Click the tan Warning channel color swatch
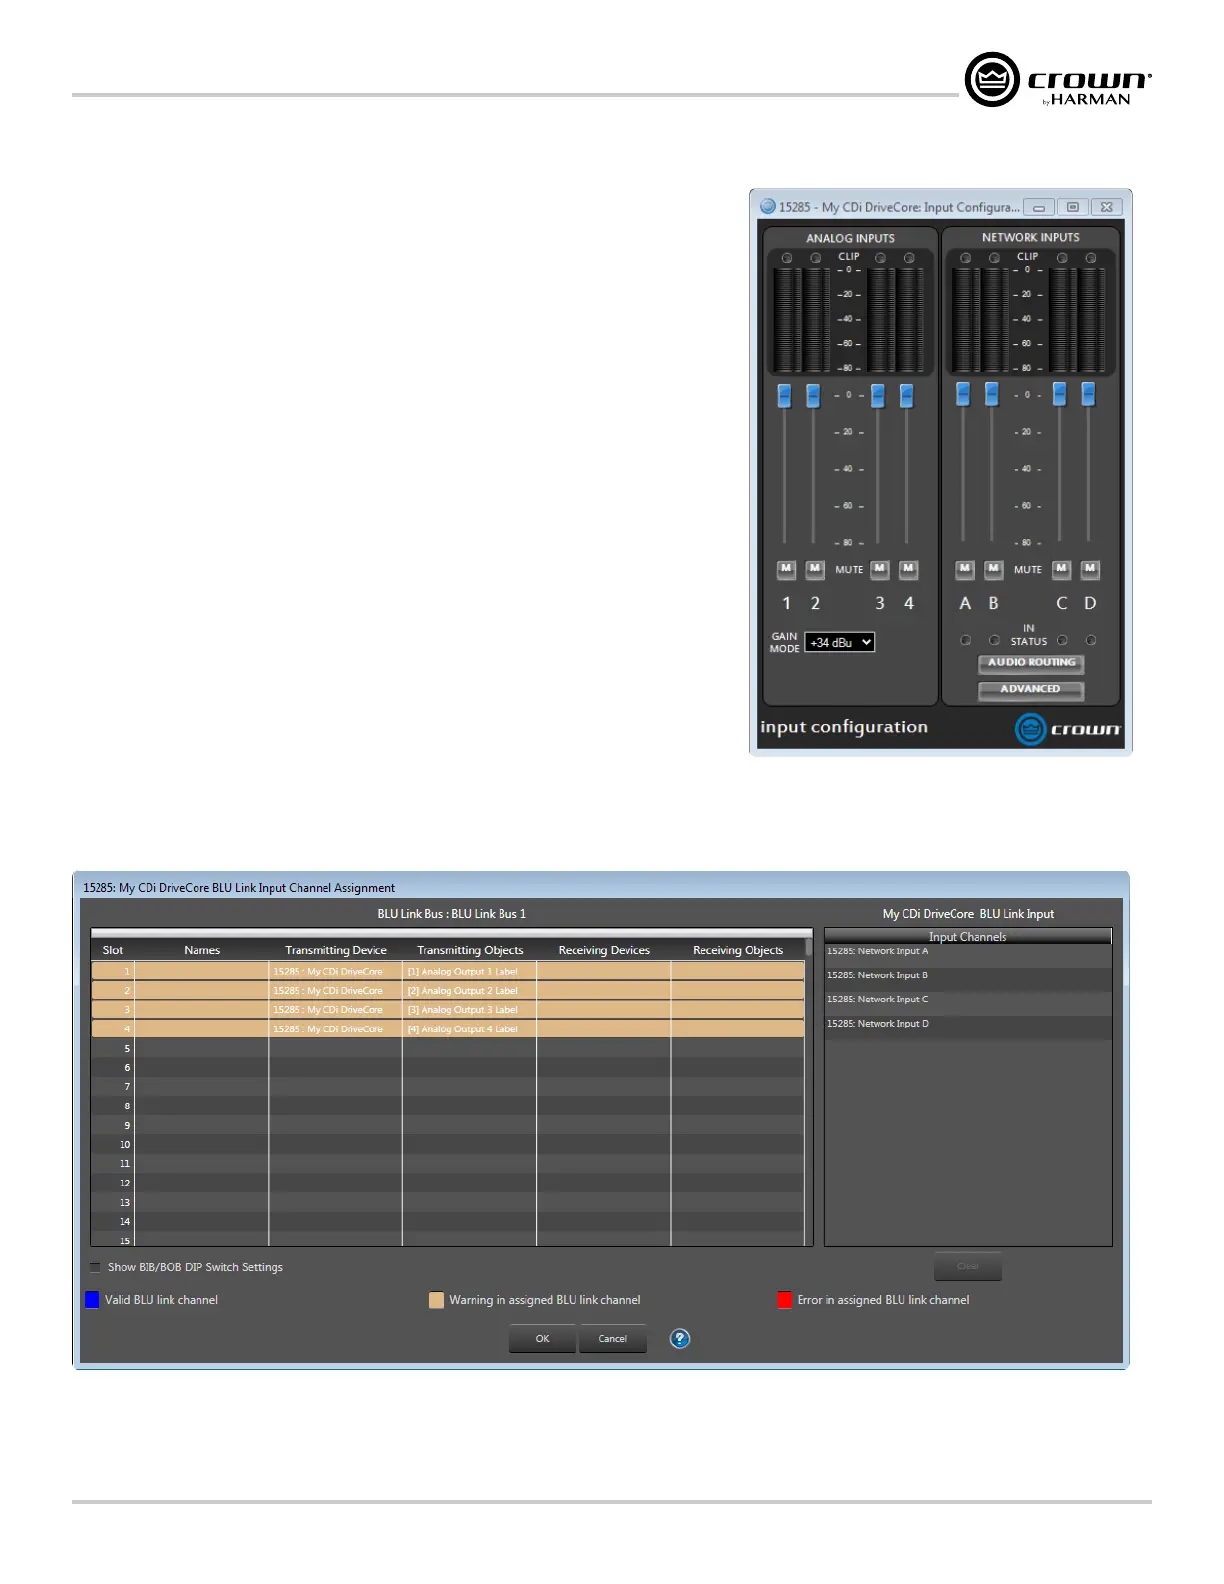This screenshot has height=1584, width=1224. 436,1300
